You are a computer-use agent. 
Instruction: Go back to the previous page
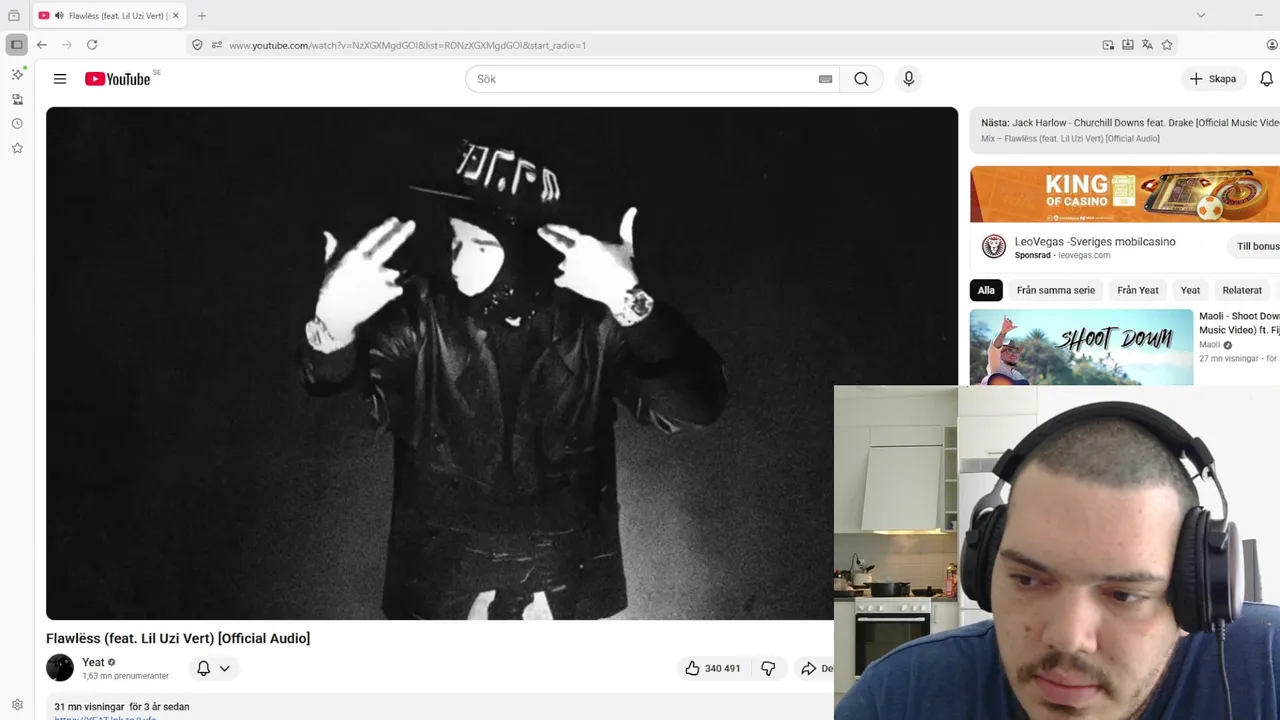42,45
